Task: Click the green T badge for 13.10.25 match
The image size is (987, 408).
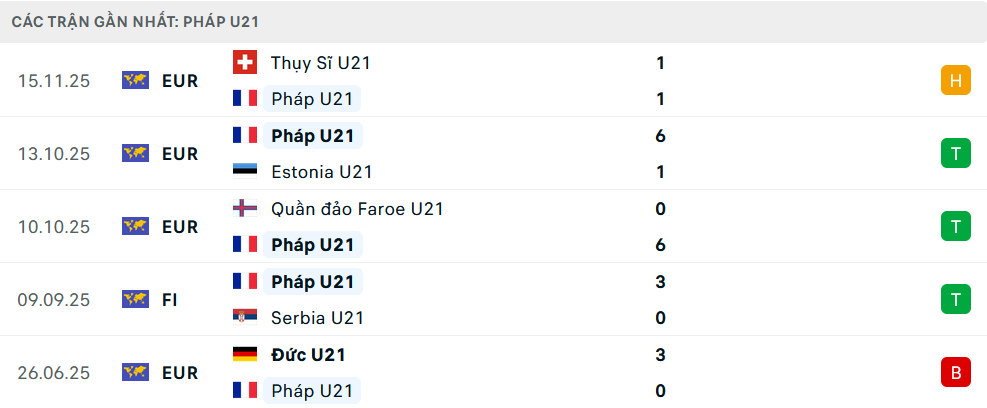Action: pyautogui.click(x=956, y=154)
